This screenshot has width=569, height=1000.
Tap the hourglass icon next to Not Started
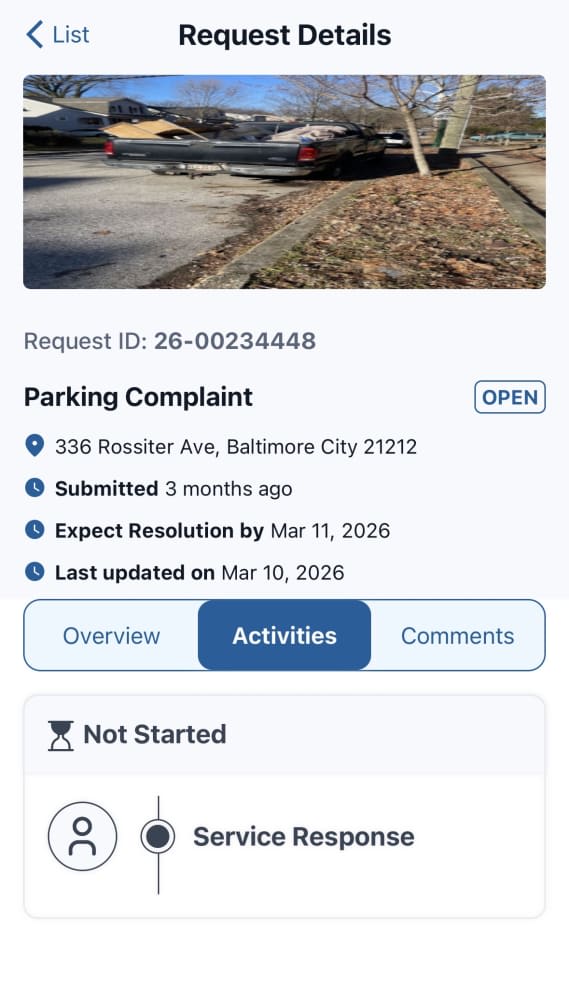click(x=61, y=735)
